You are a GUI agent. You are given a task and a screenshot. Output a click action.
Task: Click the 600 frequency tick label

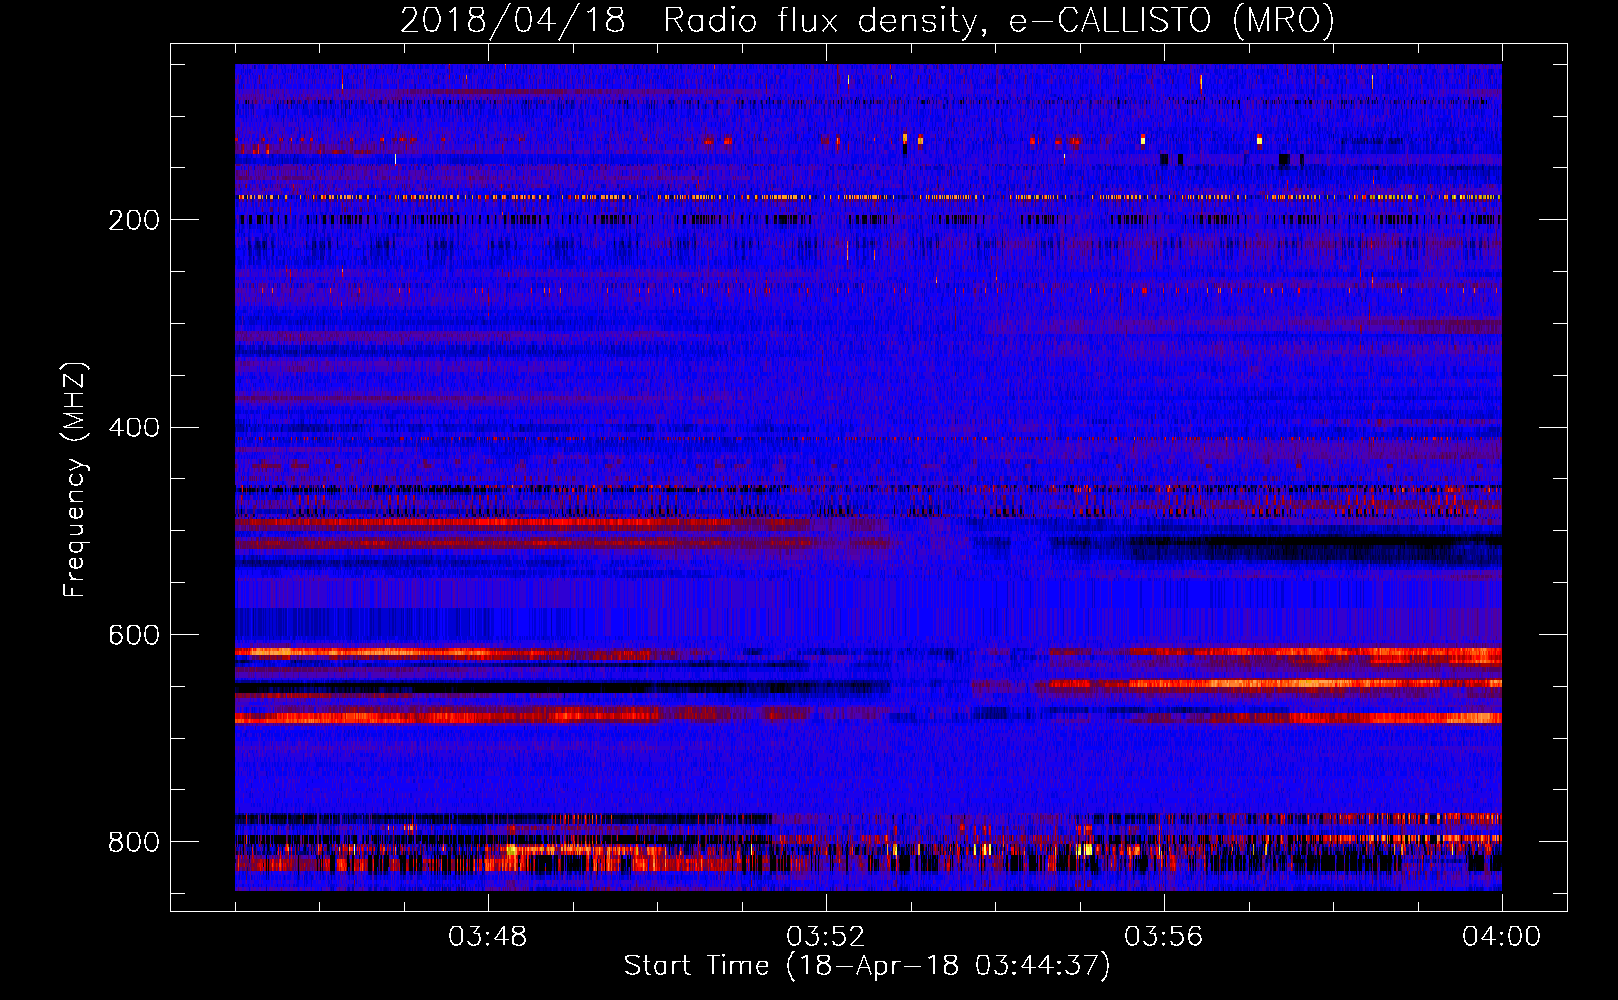point(134,635)
